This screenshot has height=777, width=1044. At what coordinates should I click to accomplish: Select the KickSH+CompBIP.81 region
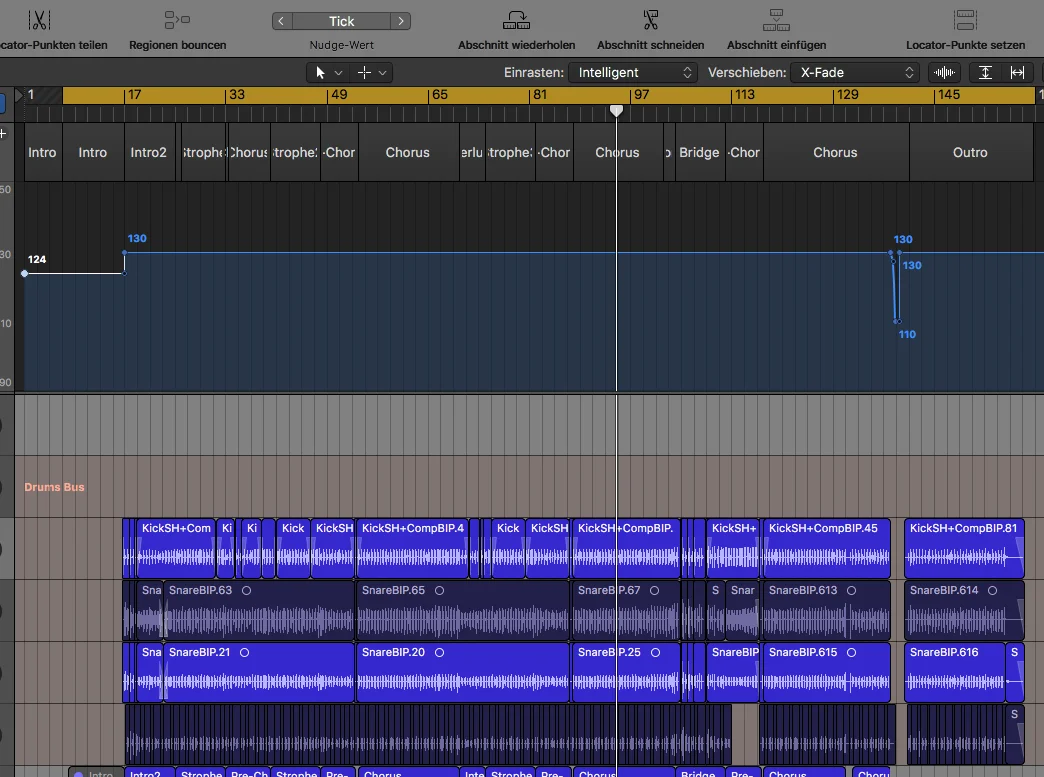click(x=964, y=549)
